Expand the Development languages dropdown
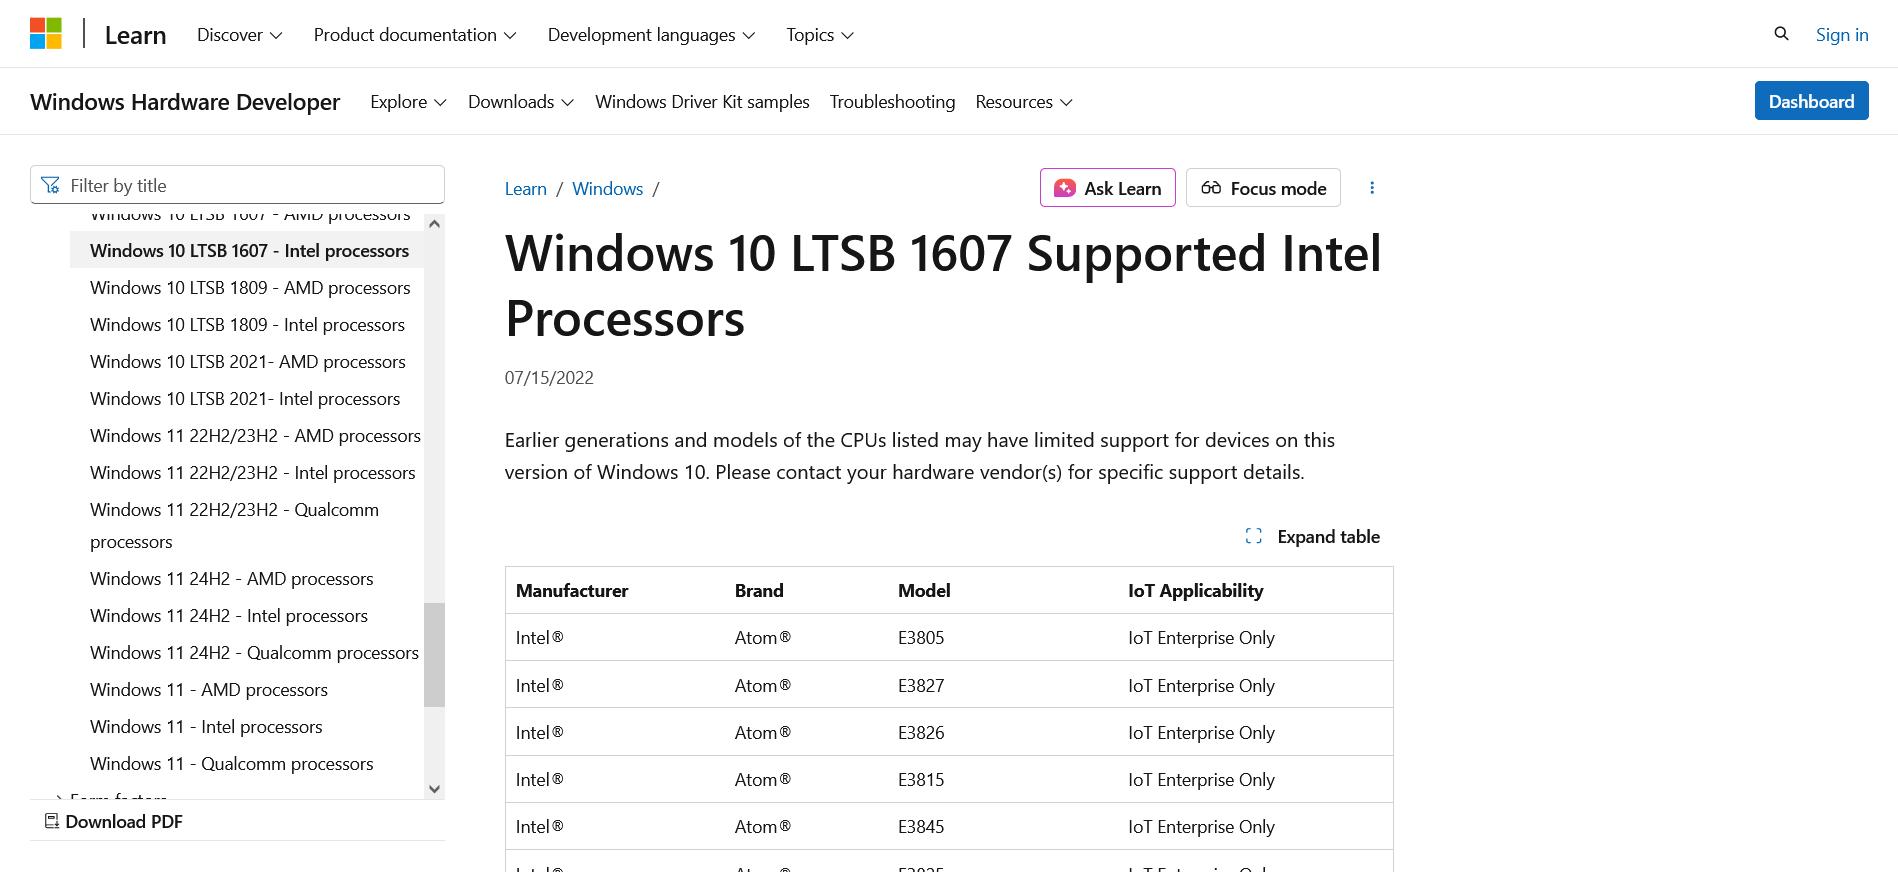This screenshot has height=872, width=1898. point(651,35)
